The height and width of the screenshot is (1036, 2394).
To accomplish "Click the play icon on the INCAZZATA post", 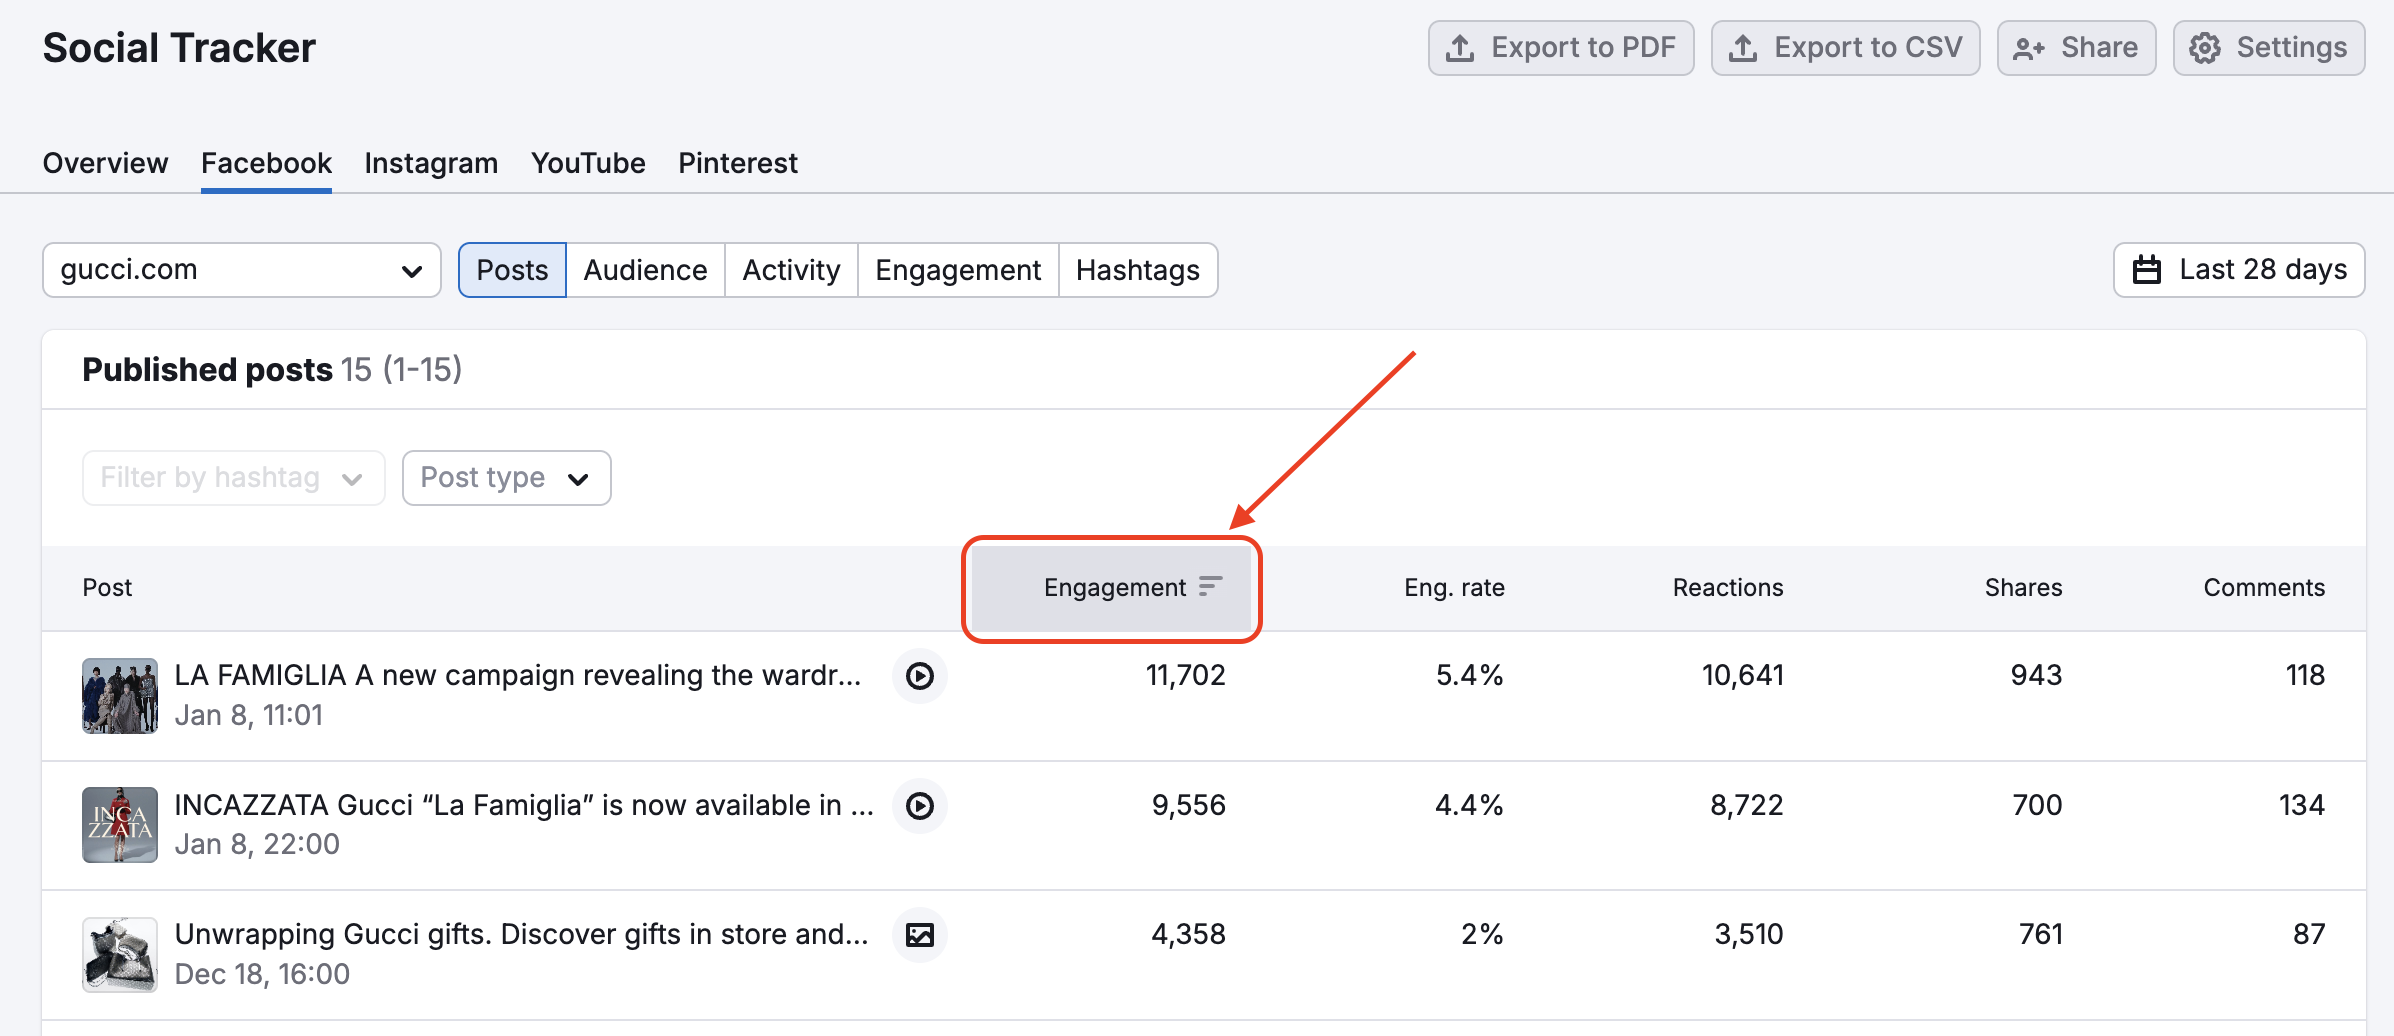I will tap(919, 805).
